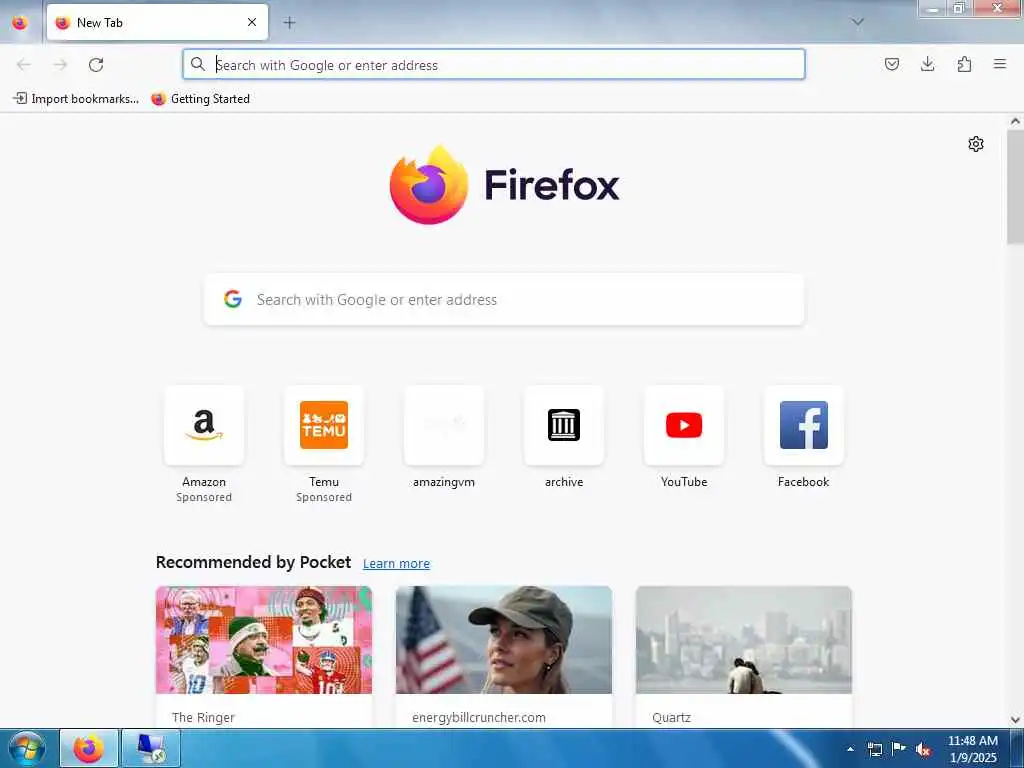The image size is (1024, 768).
Task: Open a new tab with plus button
Action: click(x=289, y=22)
